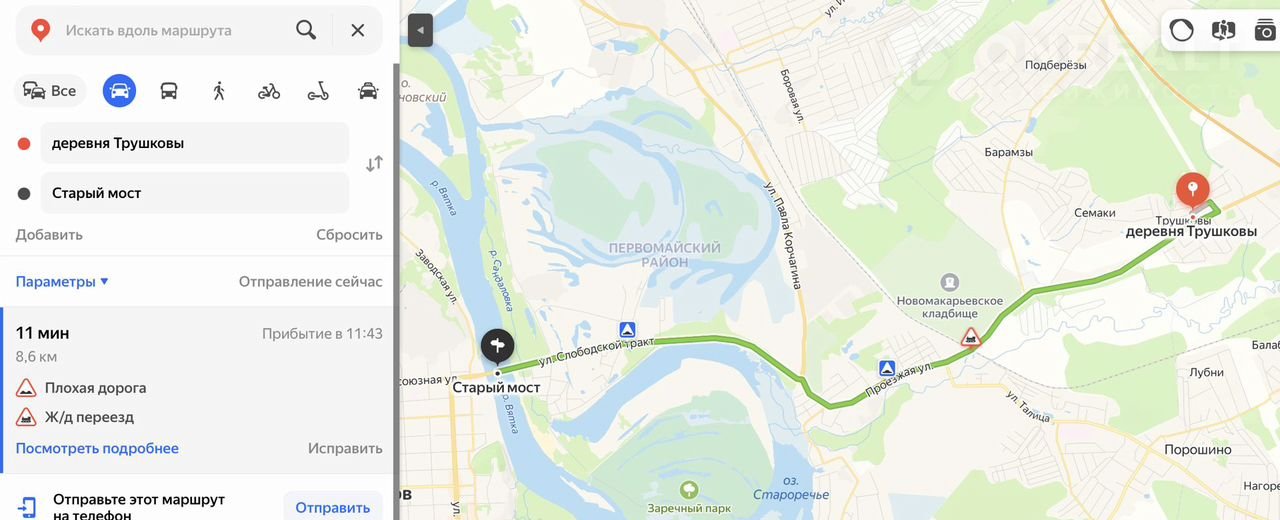Screen dimensions: 1280x520
Task: Click 'Посмотреть подробнее' link
Action: (x=97, y=448)
